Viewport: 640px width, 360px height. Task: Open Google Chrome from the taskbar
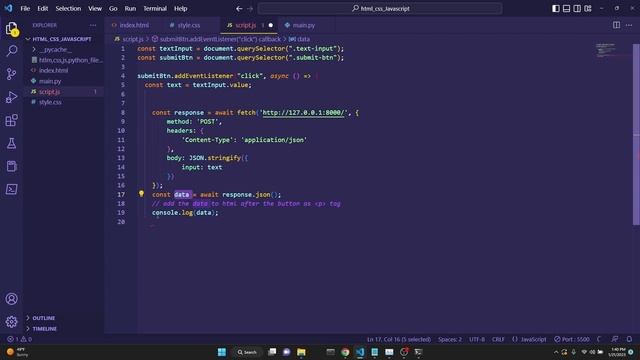point(345,352)
